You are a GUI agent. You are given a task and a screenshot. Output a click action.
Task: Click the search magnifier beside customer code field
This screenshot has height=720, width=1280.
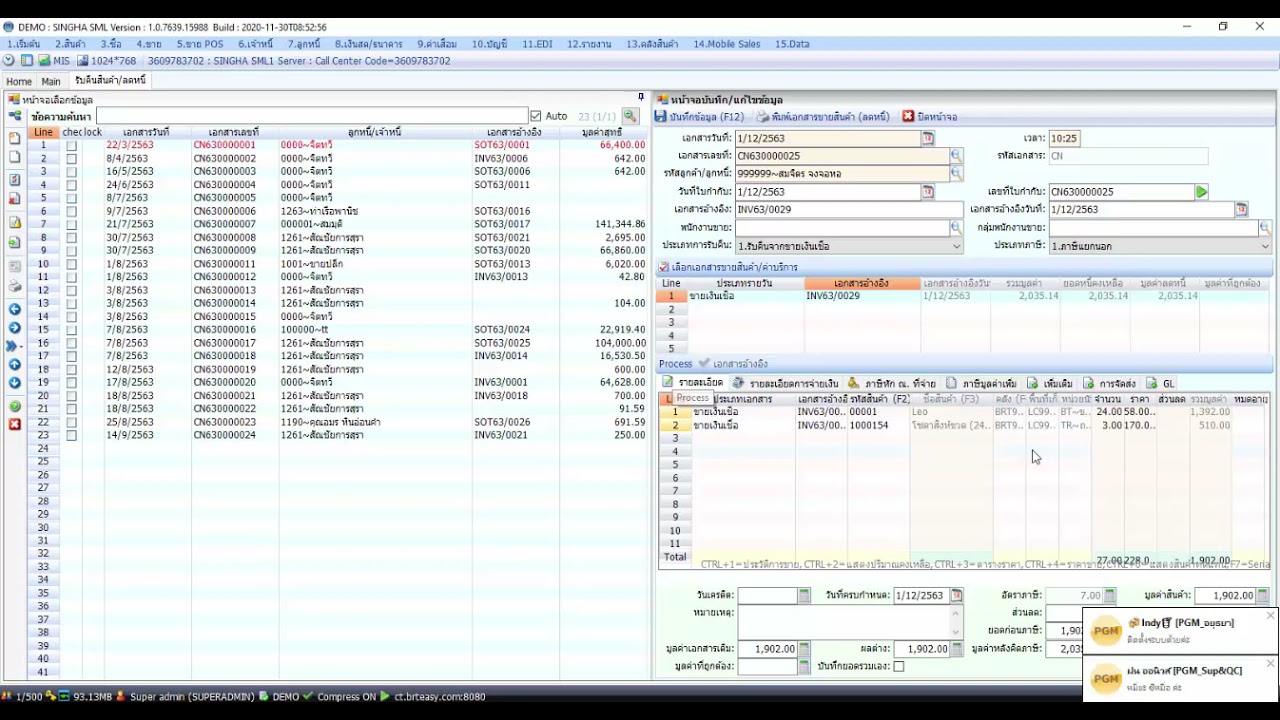pyautogui.click(x=956, y=173)
